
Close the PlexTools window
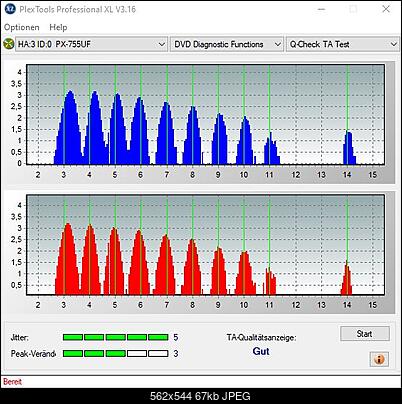(386, 9)
